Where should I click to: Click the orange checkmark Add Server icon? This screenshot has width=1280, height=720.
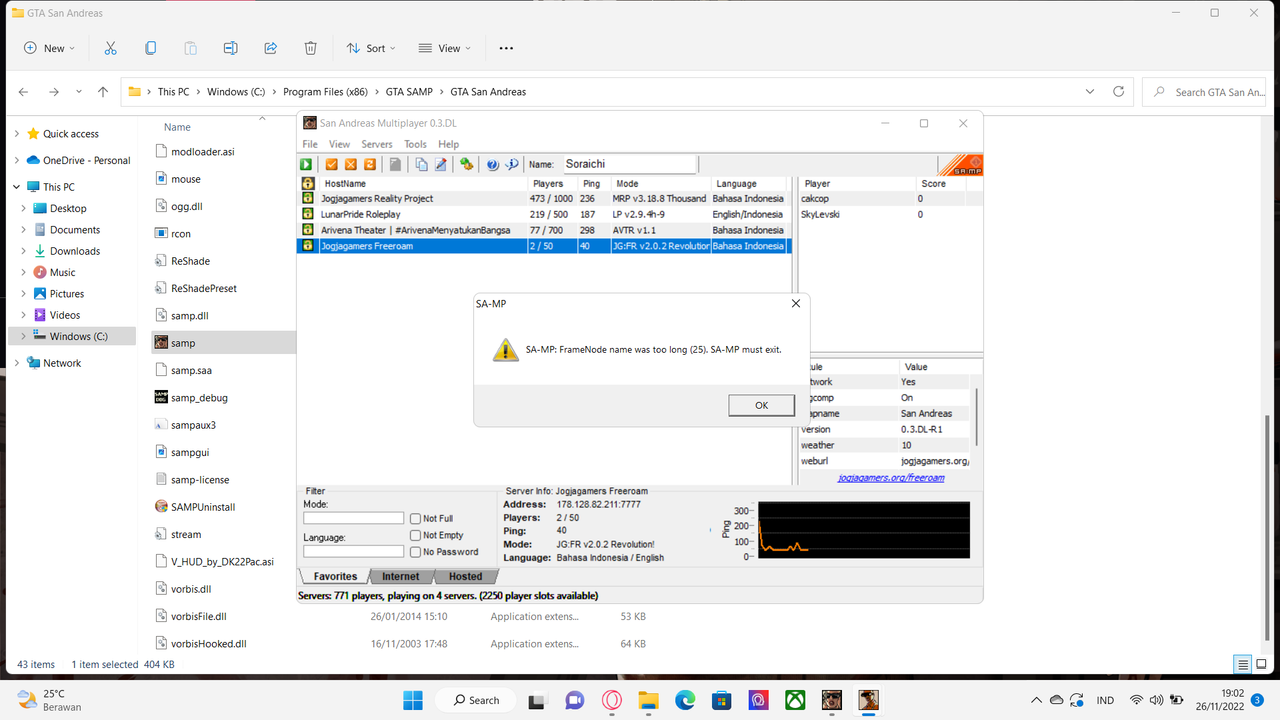[332, 164]
